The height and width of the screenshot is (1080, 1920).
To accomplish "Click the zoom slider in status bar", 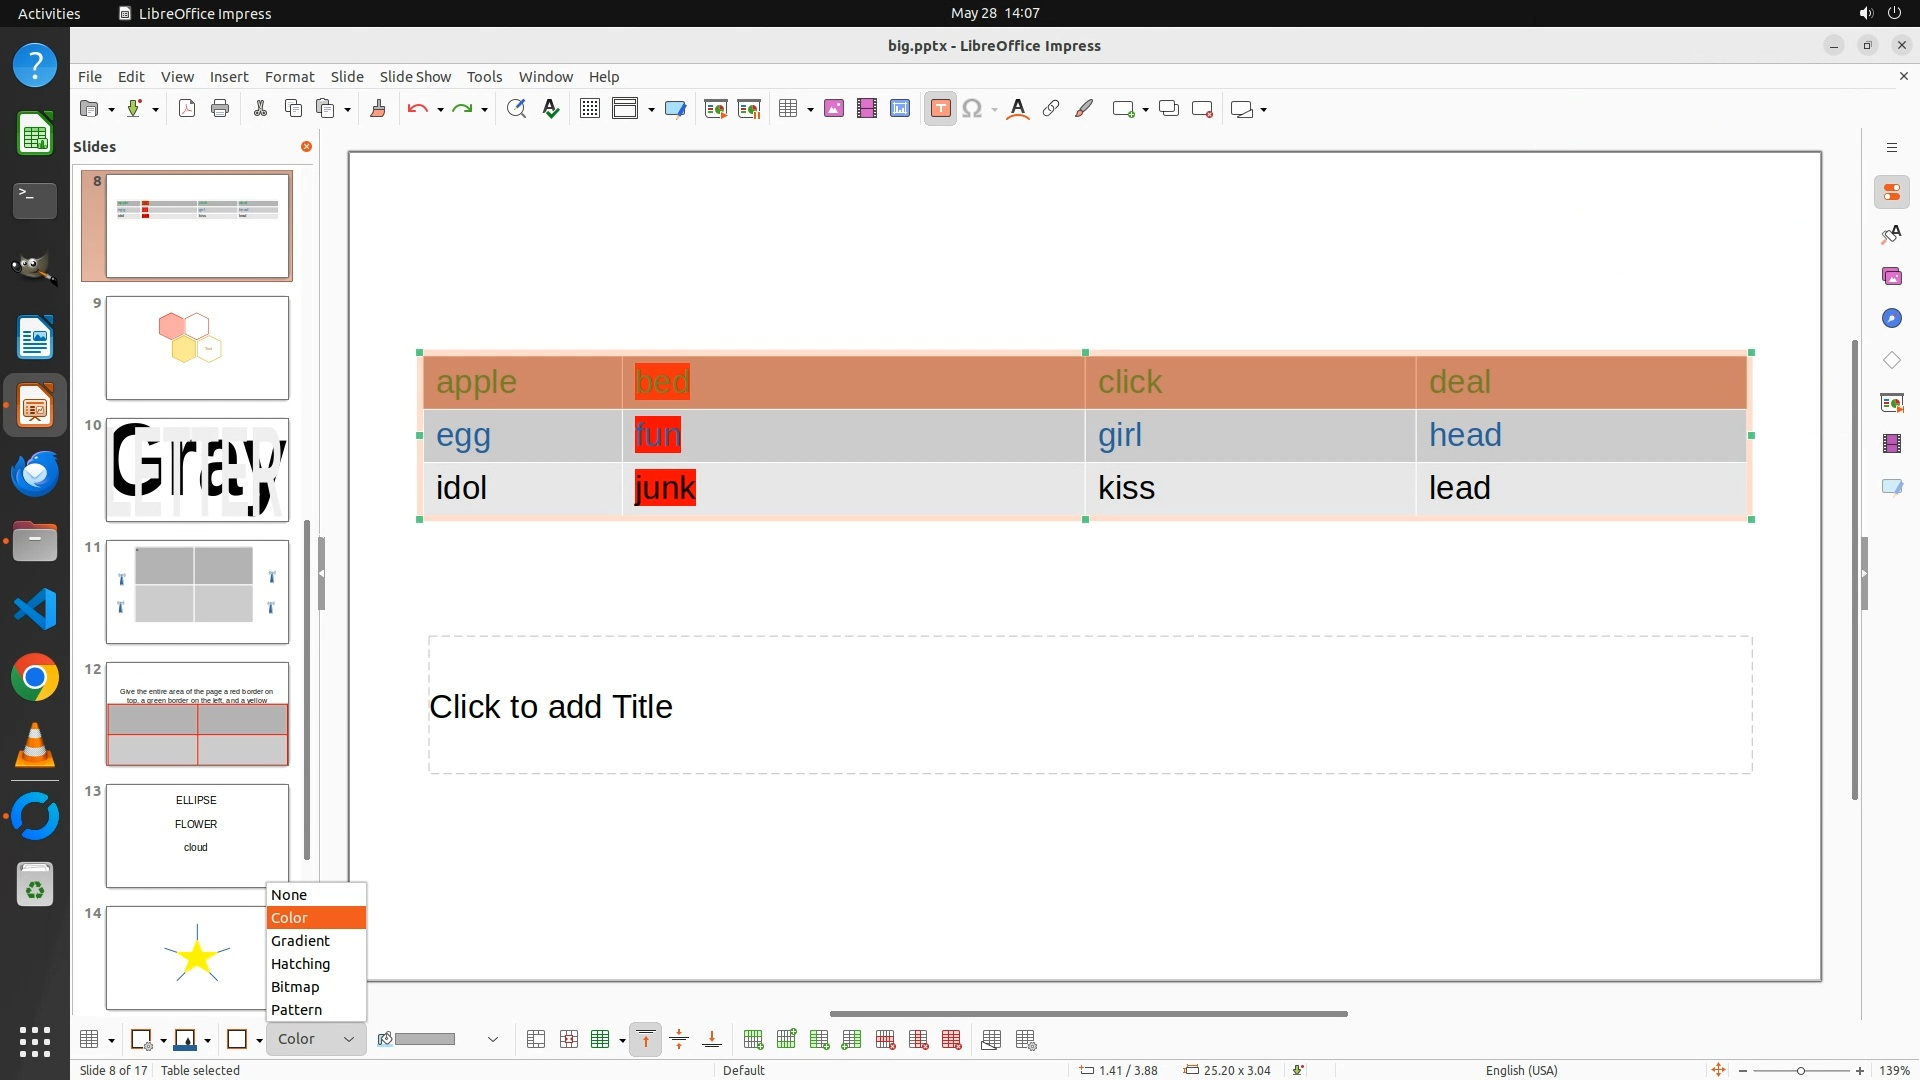I will (1800, 1070).
